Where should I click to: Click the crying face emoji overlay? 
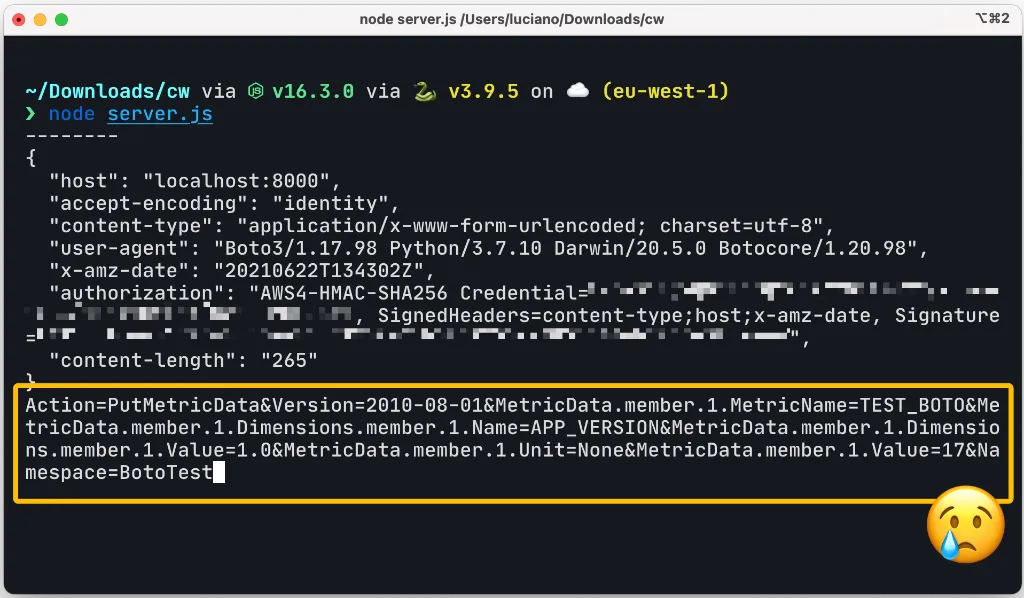[964, 524]
